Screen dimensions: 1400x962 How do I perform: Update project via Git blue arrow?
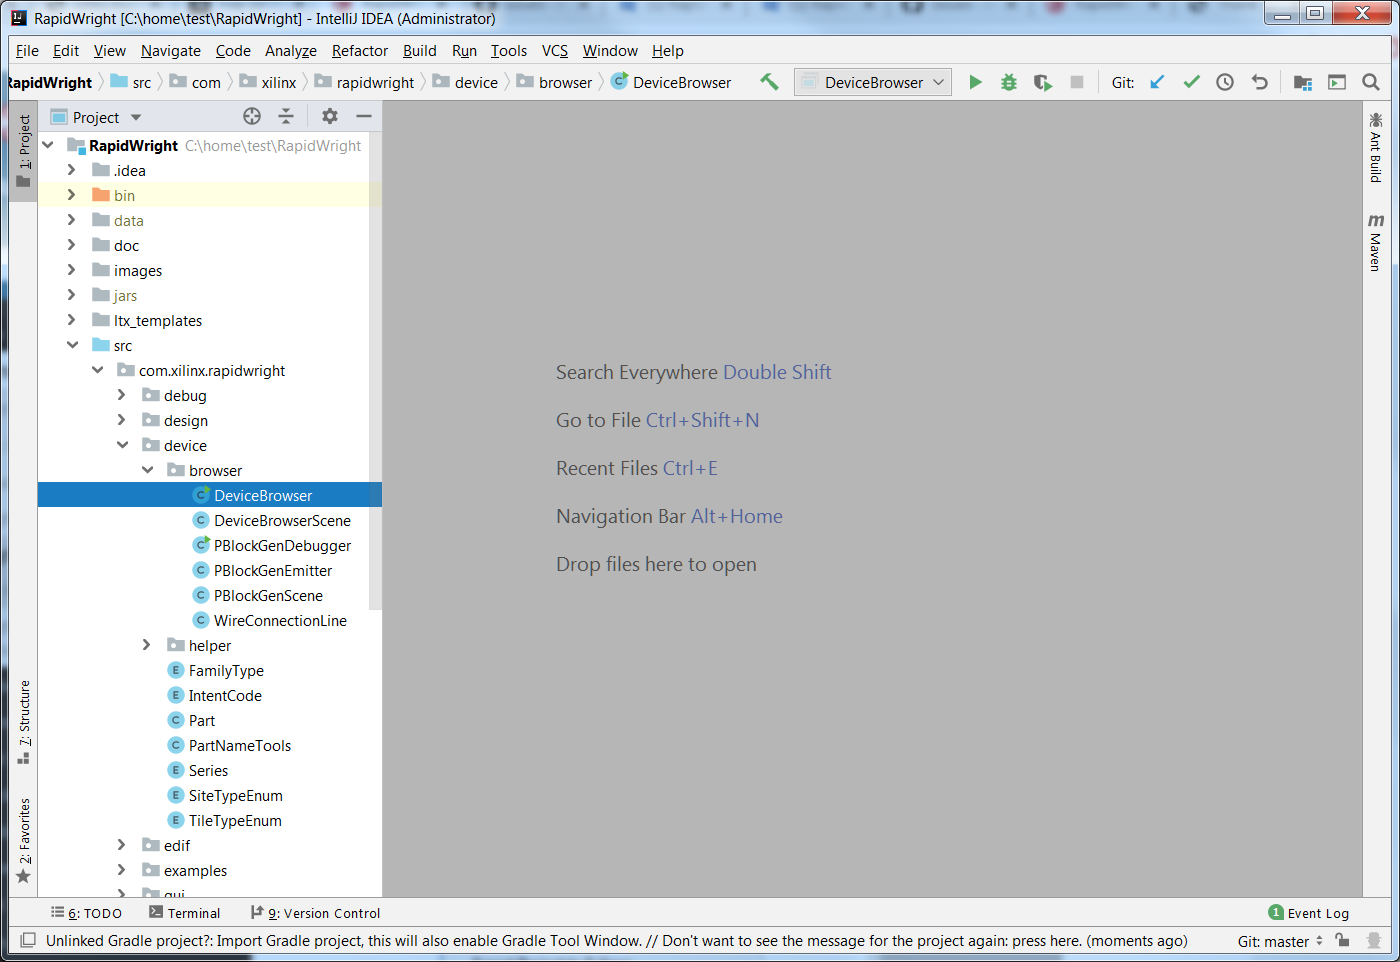tap(1157, 82)
